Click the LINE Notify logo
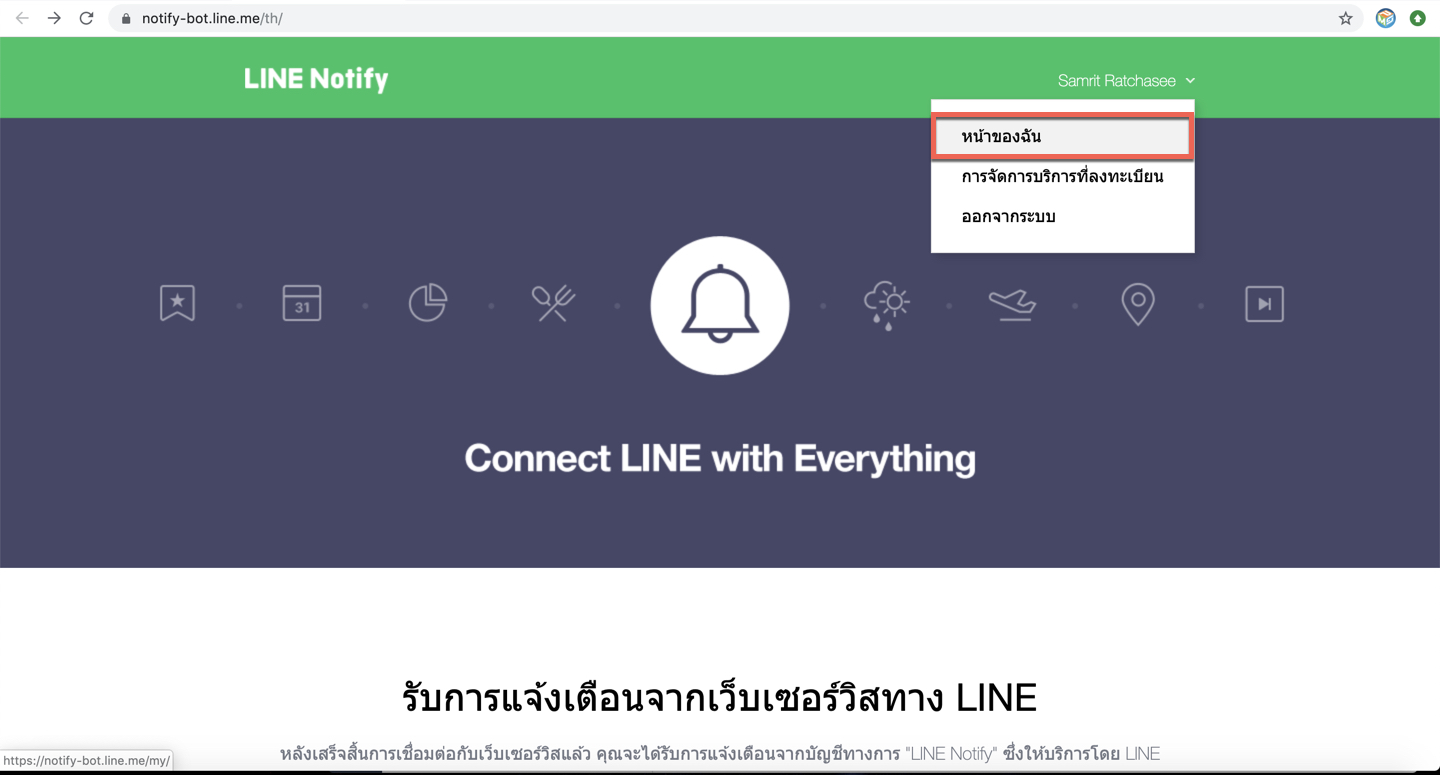The image size is (1440, 775). [316, 79]
